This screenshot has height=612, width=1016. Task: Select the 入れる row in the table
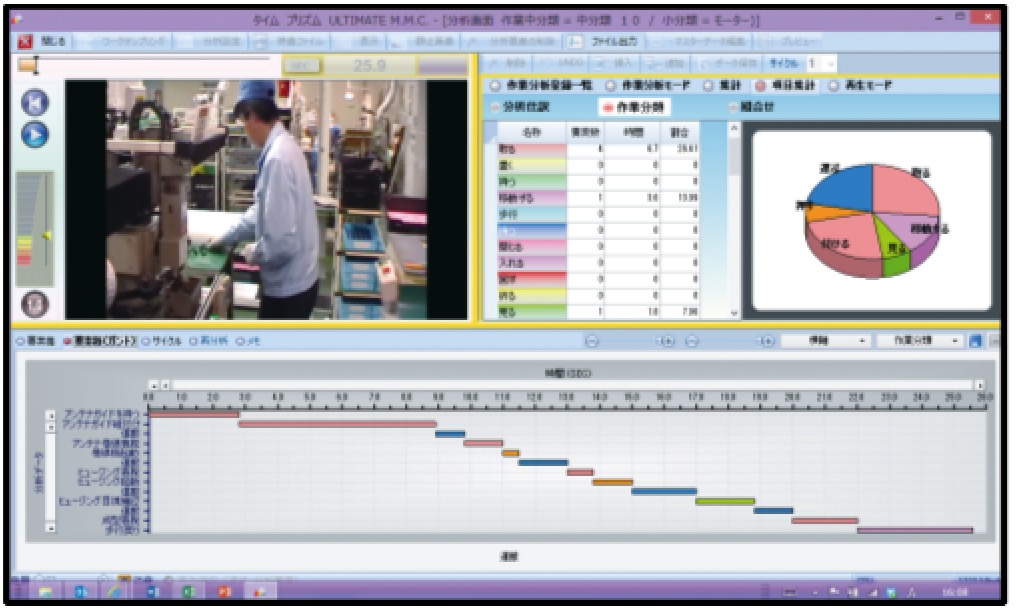(x=597, y=264)
